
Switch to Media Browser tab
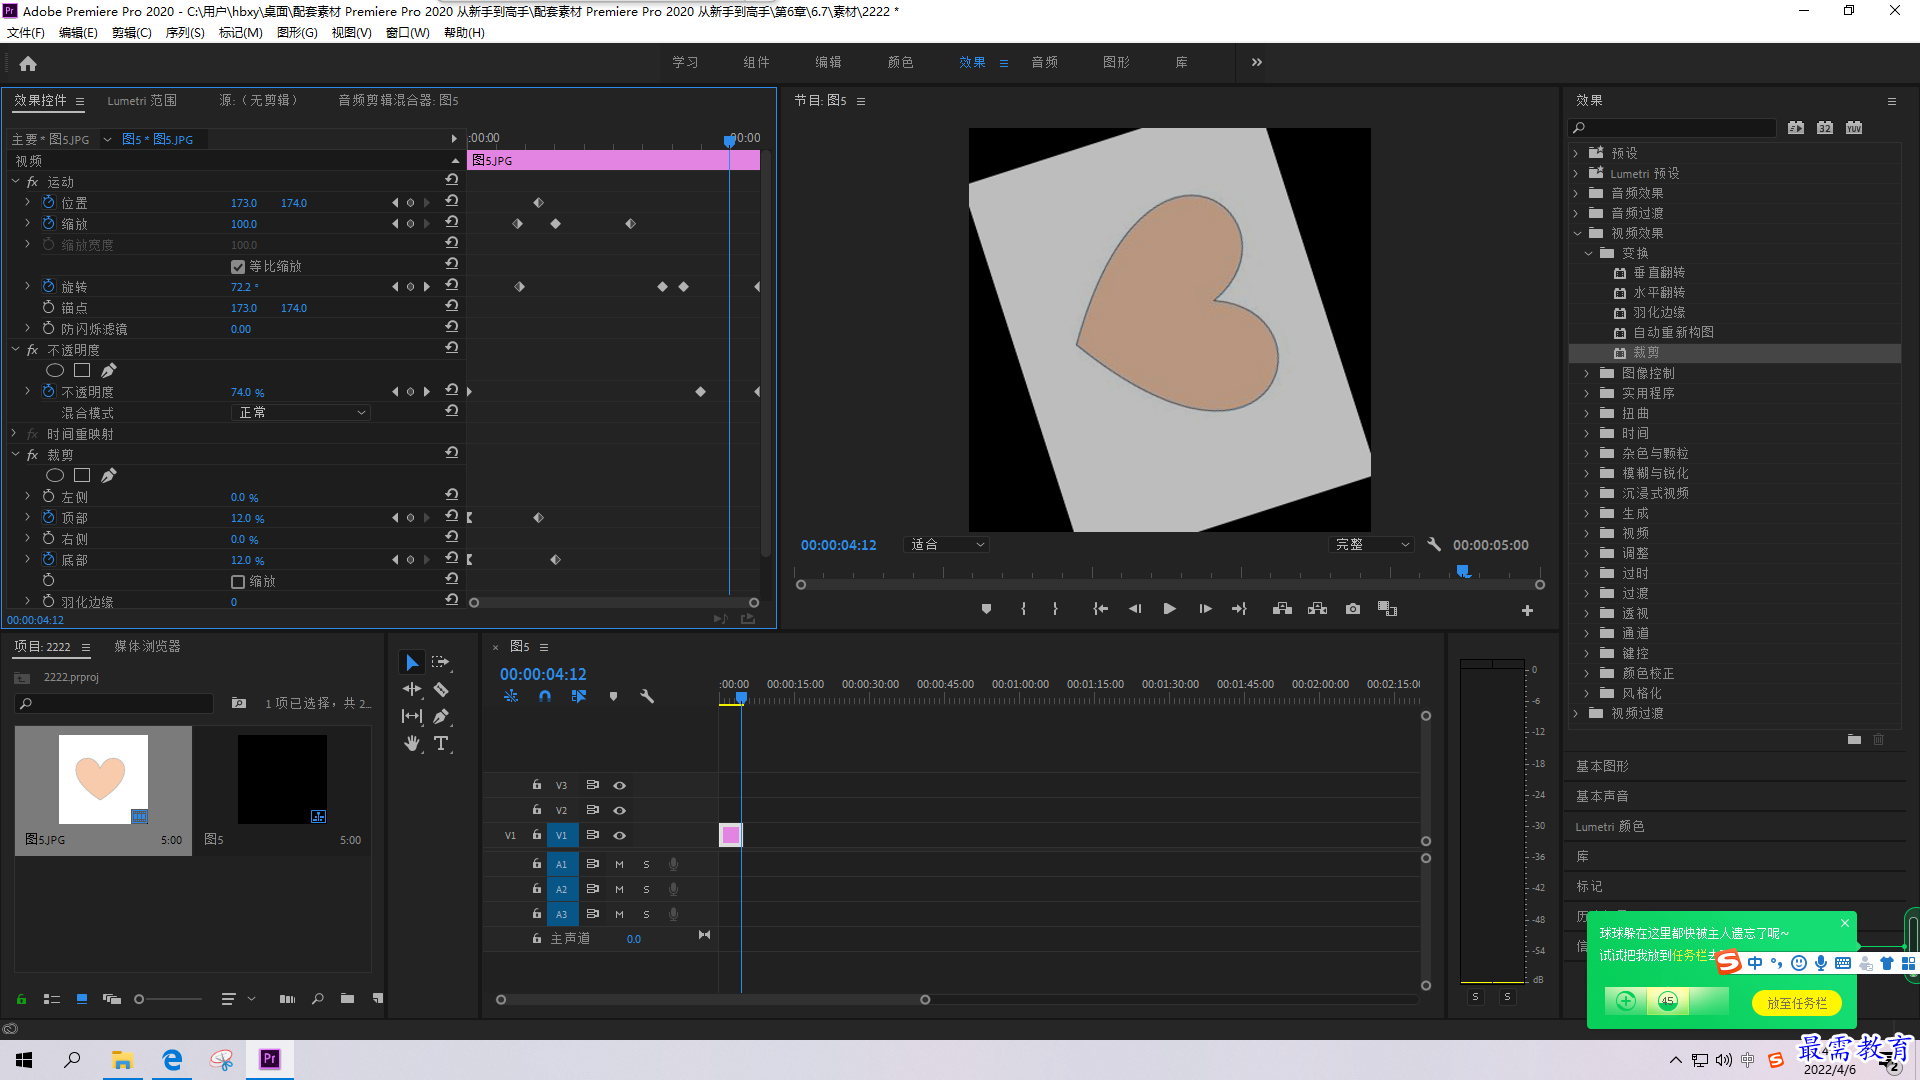point(147,647)
